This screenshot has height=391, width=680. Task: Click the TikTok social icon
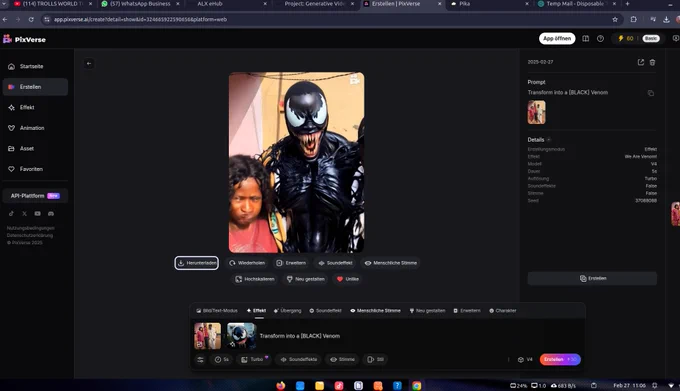11,214
